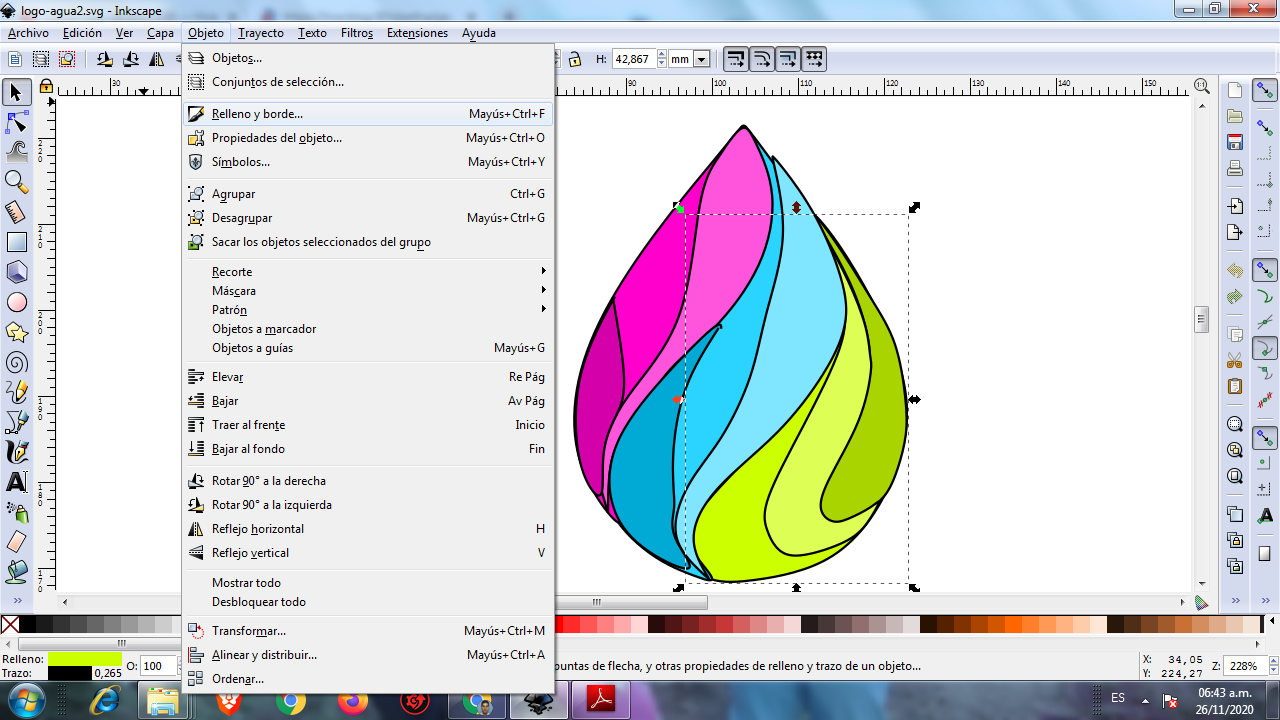Image resolution: width=1280 pixels, height=720 pixels.
Task: Open the Extensiones menu
Action: [x=417, y=33]
